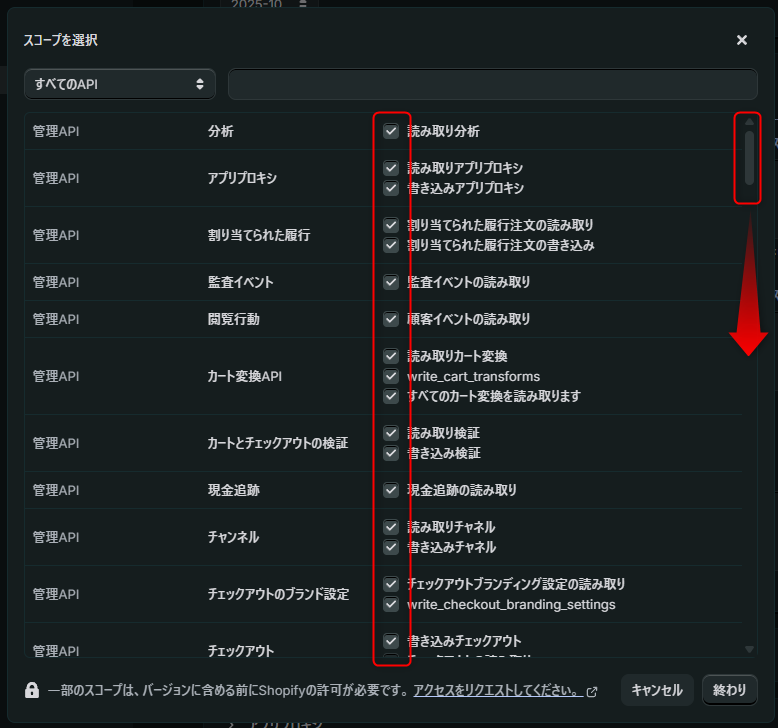Click the scroll up arrow of scope list
The height and width of the screenshot is (728, 778).
749,122
